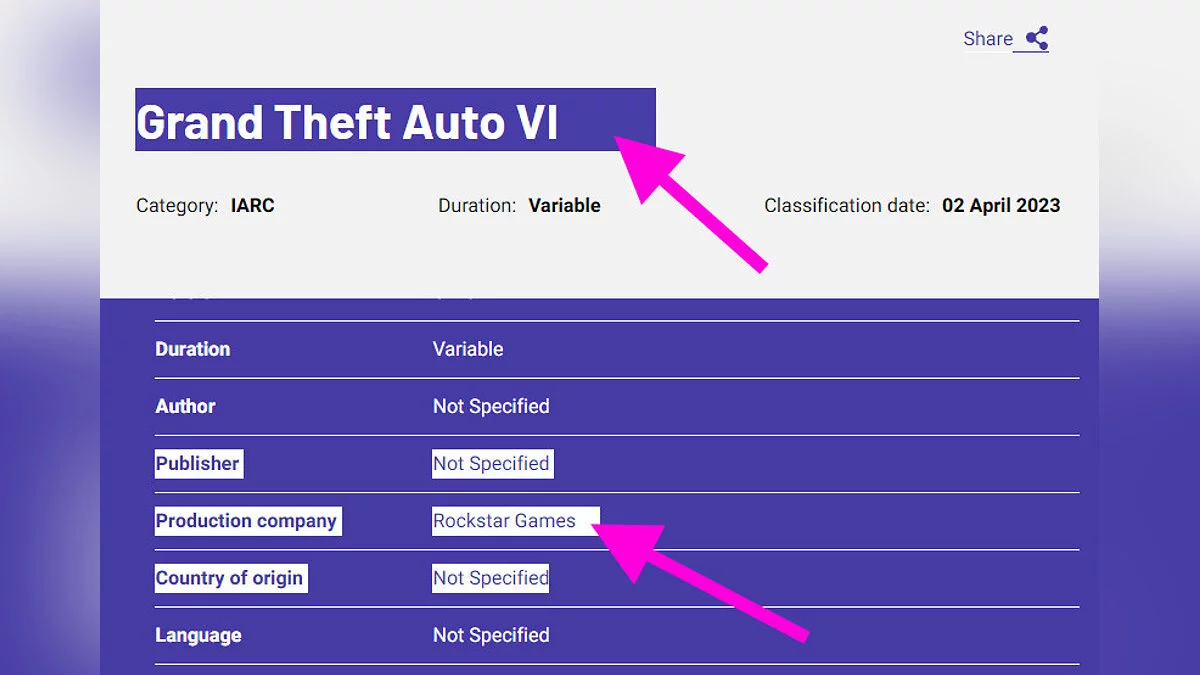Click the Production company label
Screen dimensions: 1200x675
point(246,521)
